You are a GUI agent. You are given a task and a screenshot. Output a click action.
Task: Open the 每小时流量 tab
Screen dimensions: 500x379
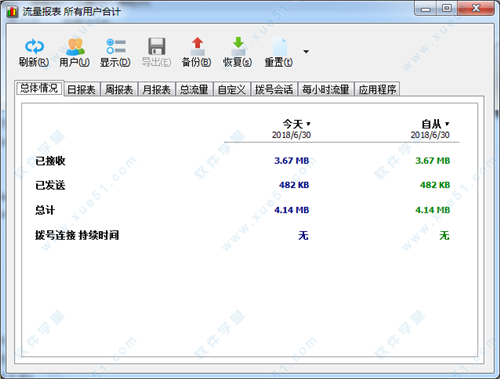[326, 89]
